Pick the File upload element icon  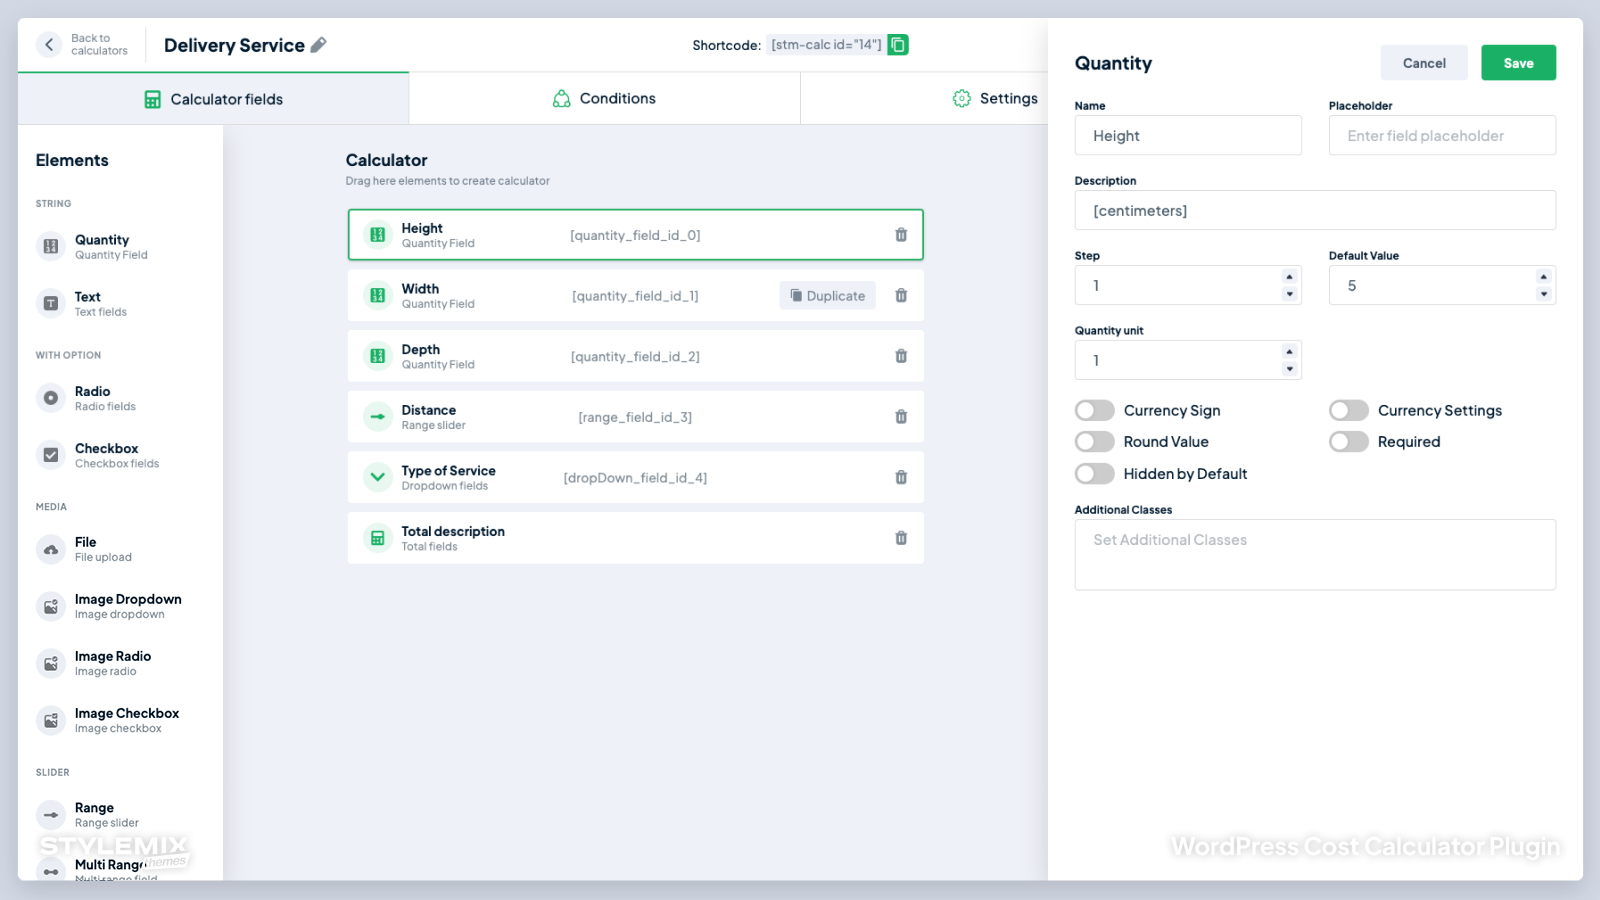pyautogui.click(x=51, y=549)
